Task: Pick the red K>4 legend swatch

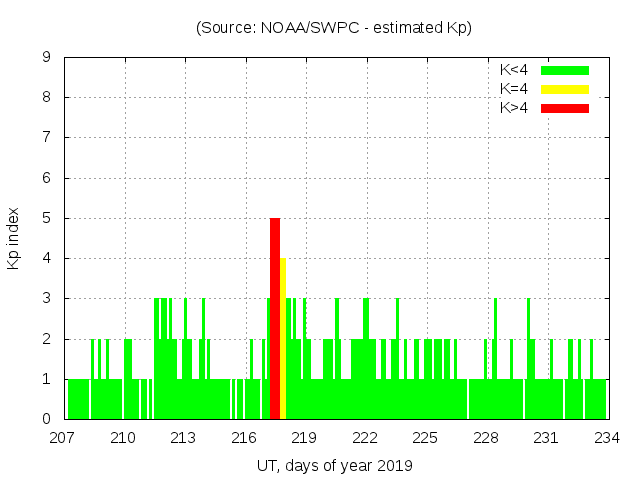Action: (x=565, y=108)
